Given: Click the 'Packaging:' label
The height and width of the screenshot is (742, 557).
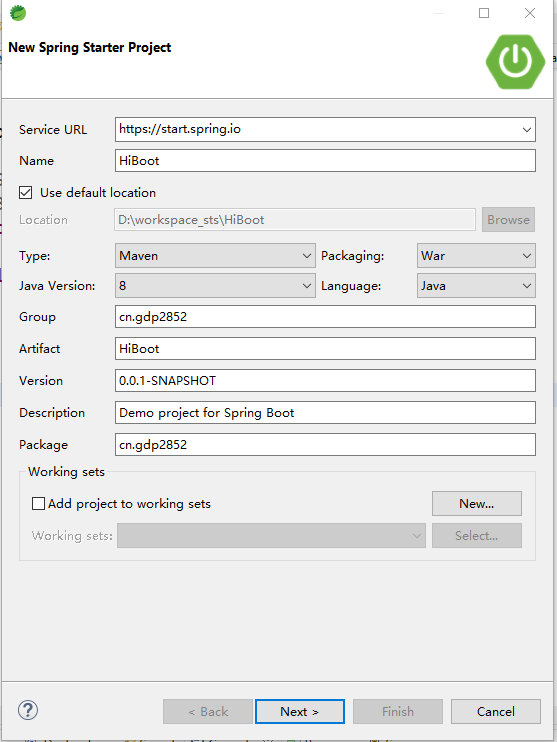Looking at the screenshot, I should 353,256.
